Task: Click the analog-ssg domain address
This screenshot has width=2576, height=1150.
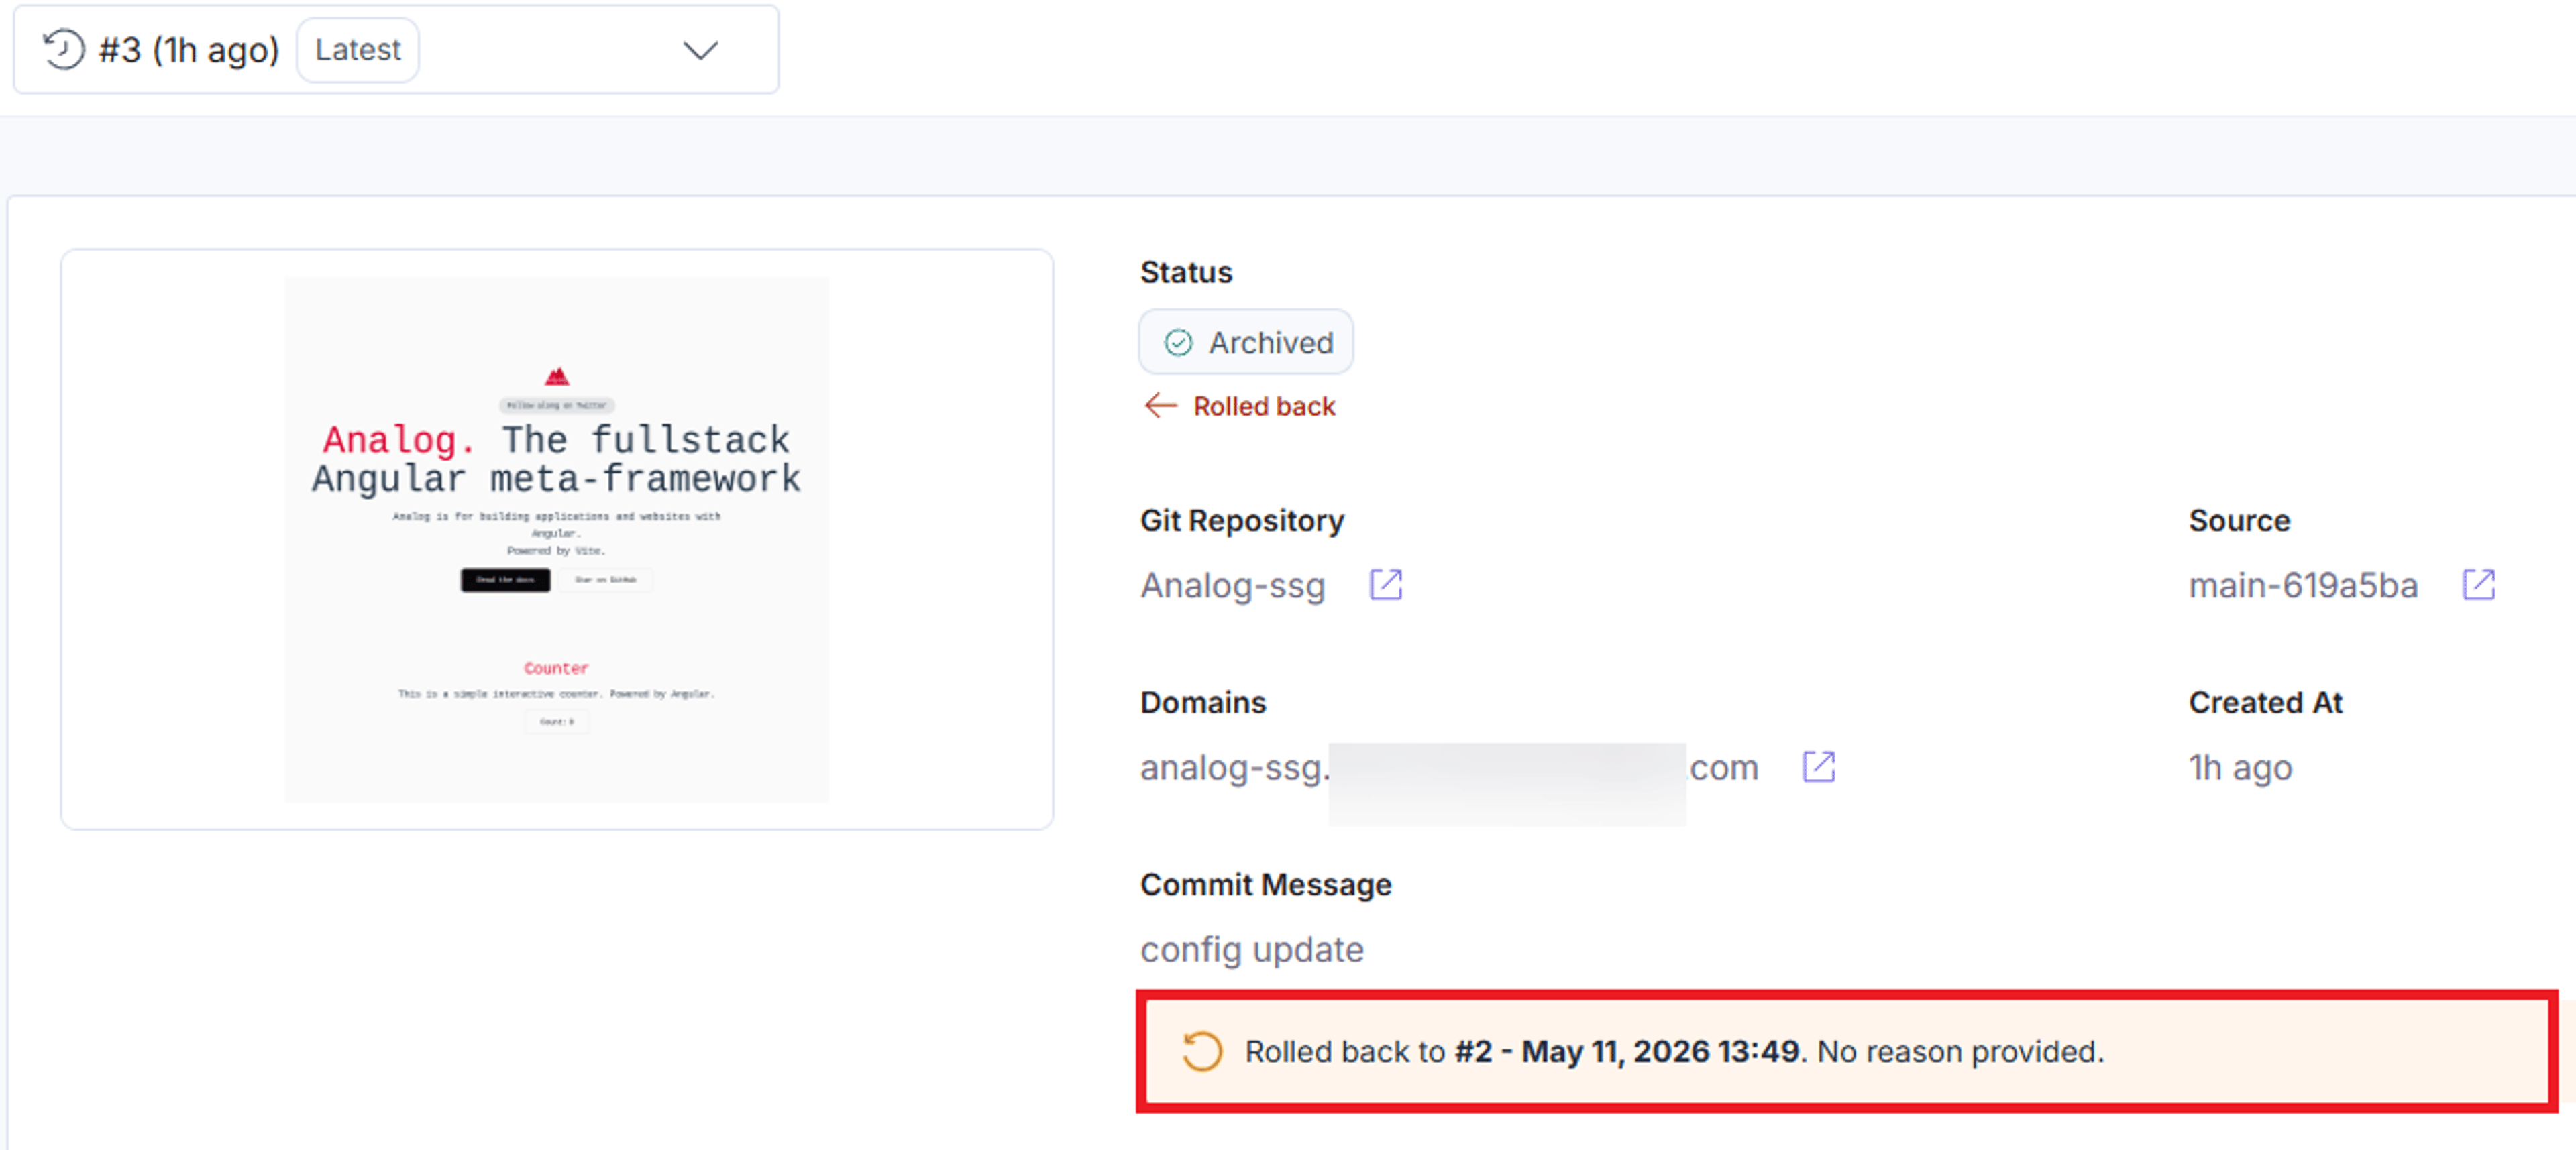Action: [x=1449, y=768]
